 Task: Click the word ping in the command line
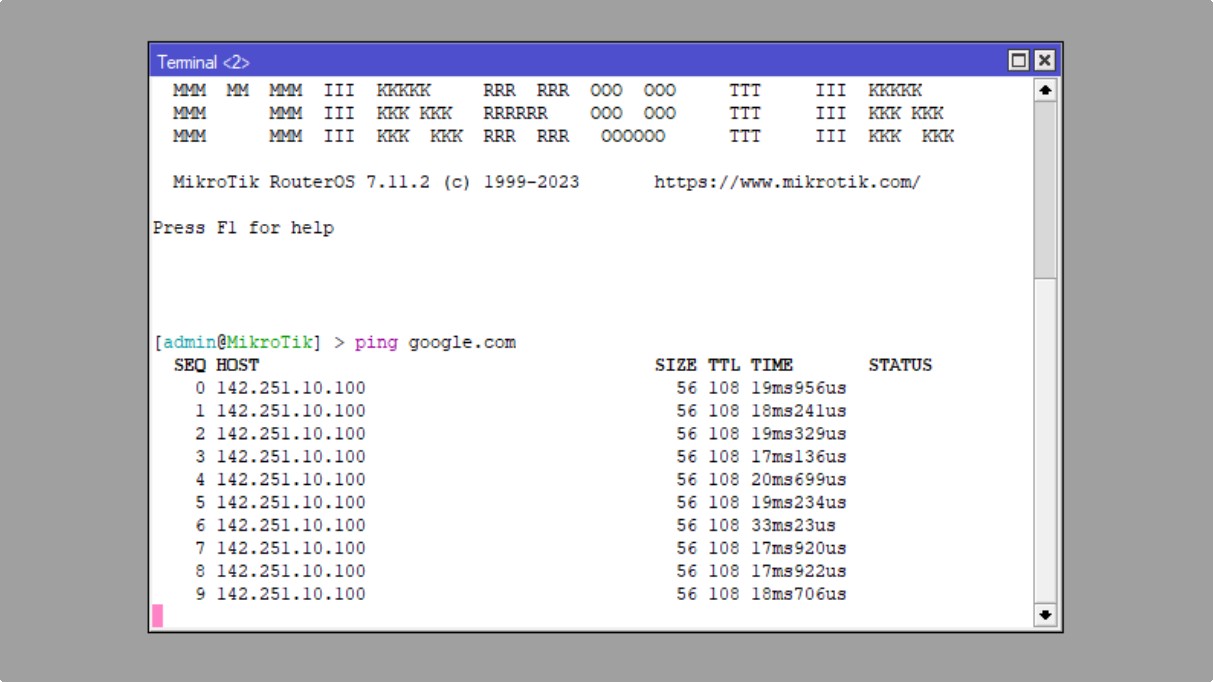(x=376, y=342)
